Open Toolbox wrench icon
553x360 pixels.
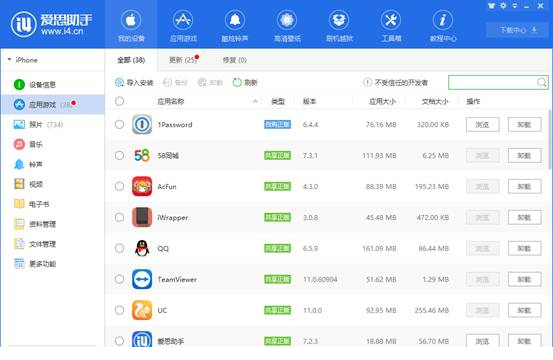pyautogui.click(x=391, y=20)
